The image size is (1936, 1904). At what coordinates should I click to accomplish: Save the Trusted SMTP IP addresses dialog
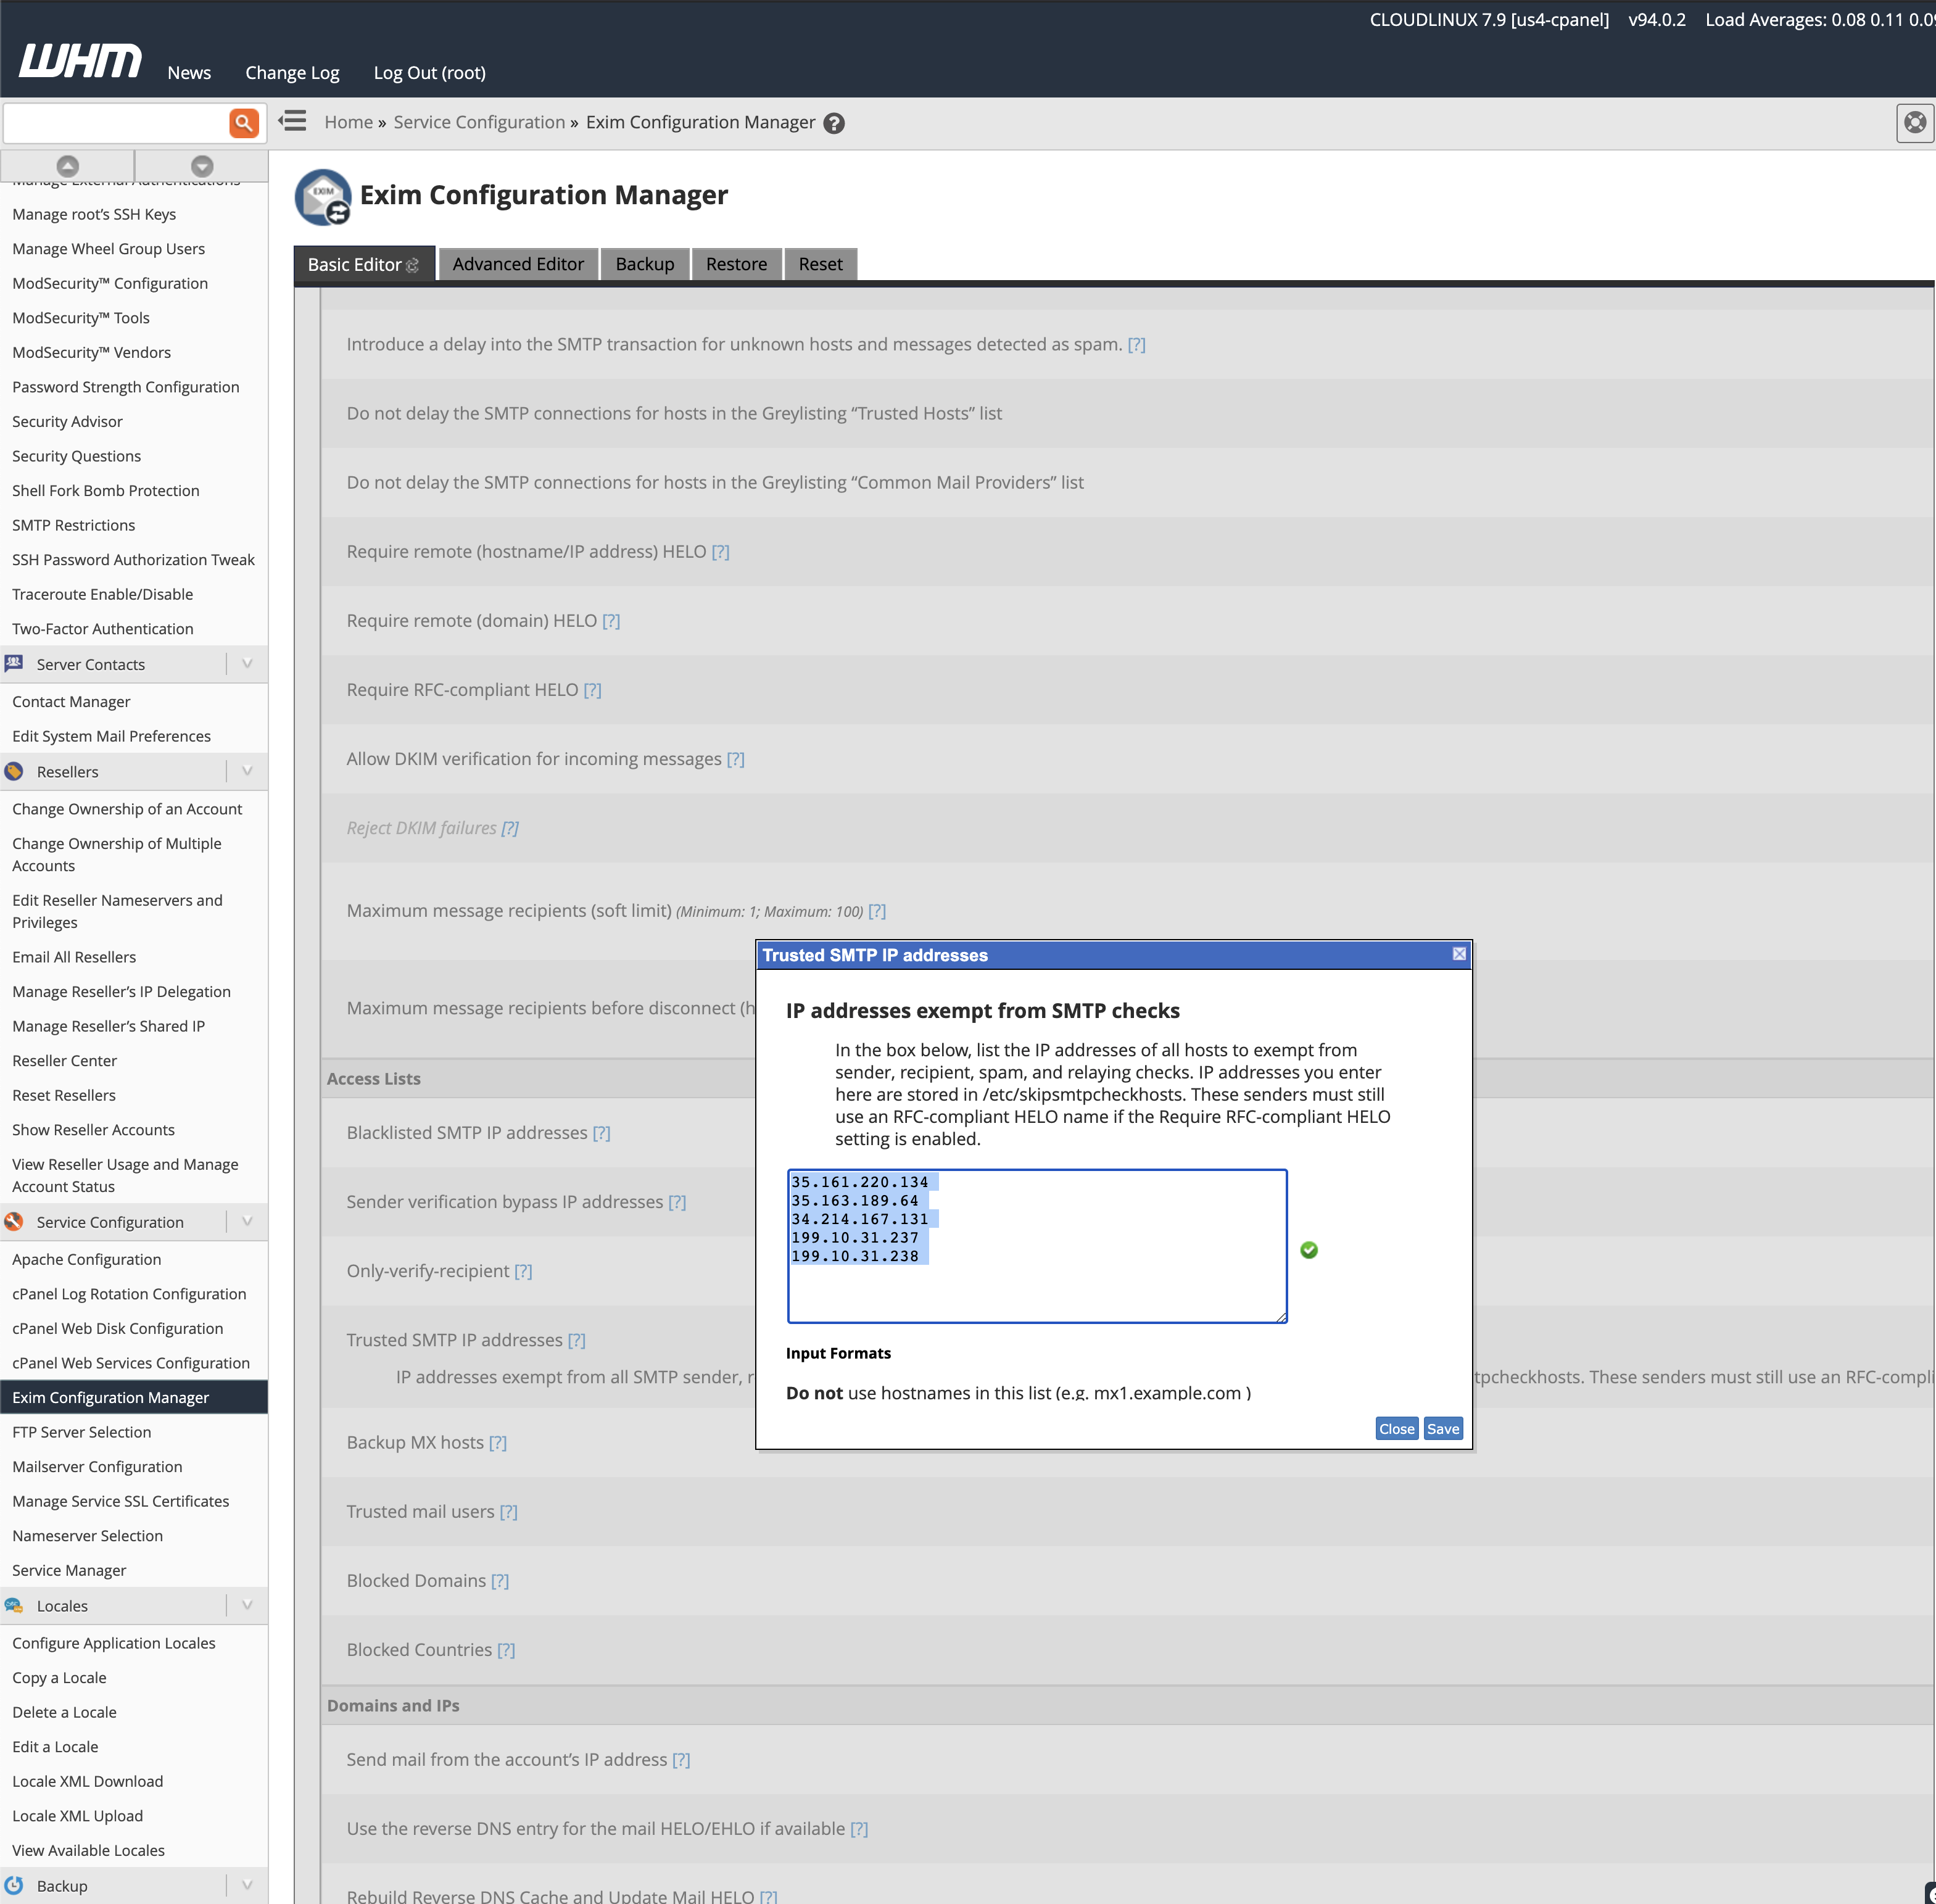click(1442, 1428)
